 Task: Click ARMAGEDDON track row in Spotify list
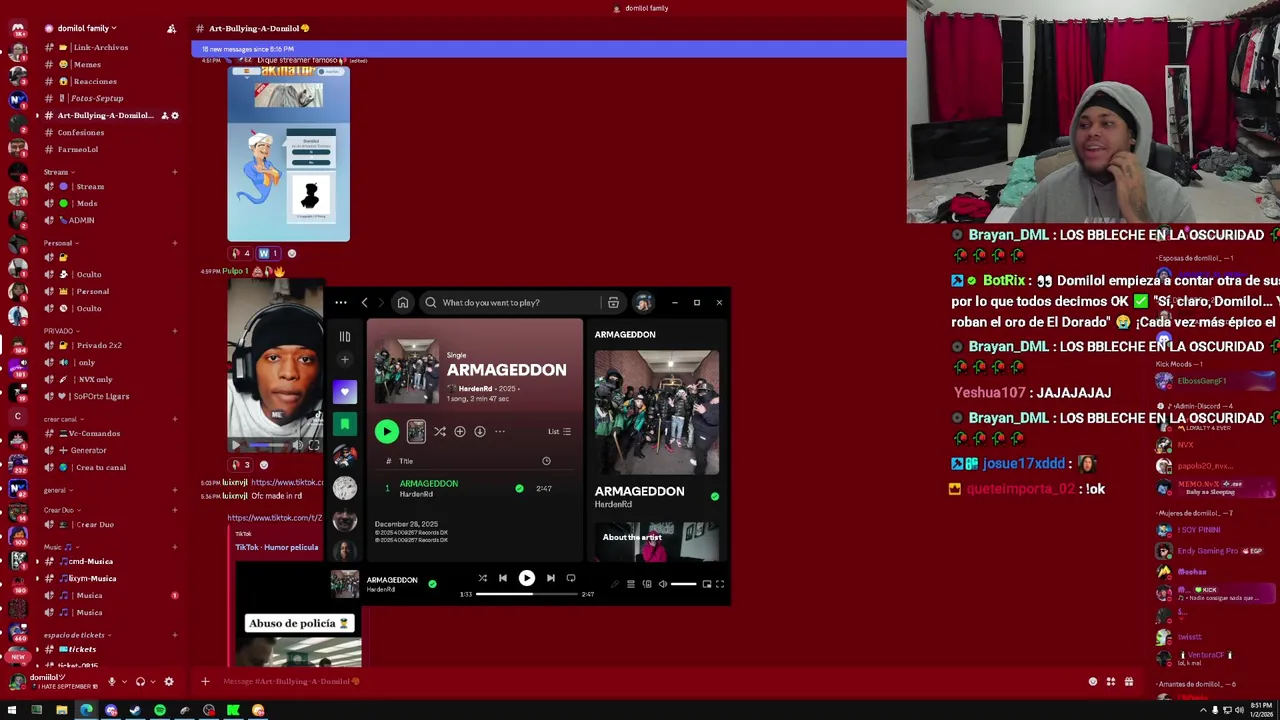(x=475, y=488)
